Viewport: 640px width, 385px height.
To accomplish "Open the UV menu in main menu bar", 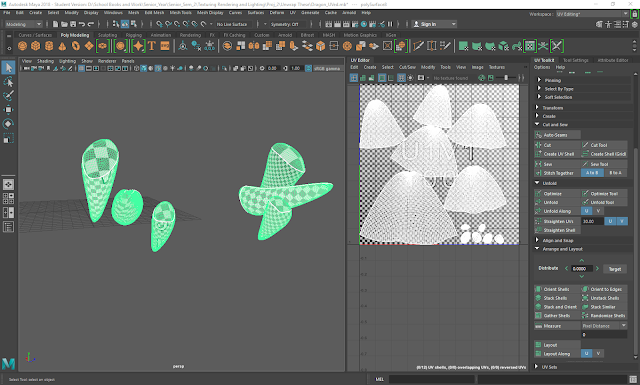I will point(293,13).
